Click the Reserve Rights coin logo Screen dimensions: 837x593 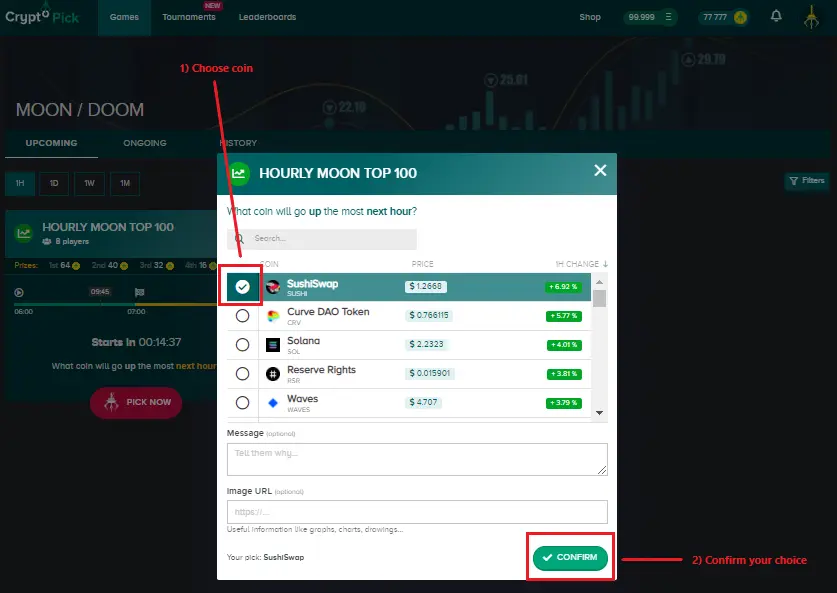[x=273, y=374]
